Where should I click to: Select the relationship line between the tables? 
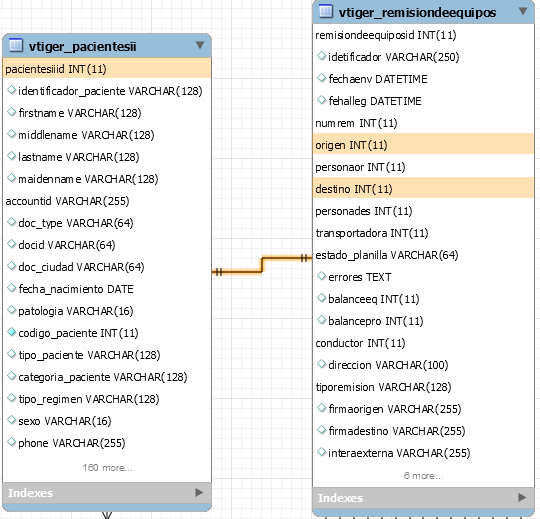tap(262, 264)
